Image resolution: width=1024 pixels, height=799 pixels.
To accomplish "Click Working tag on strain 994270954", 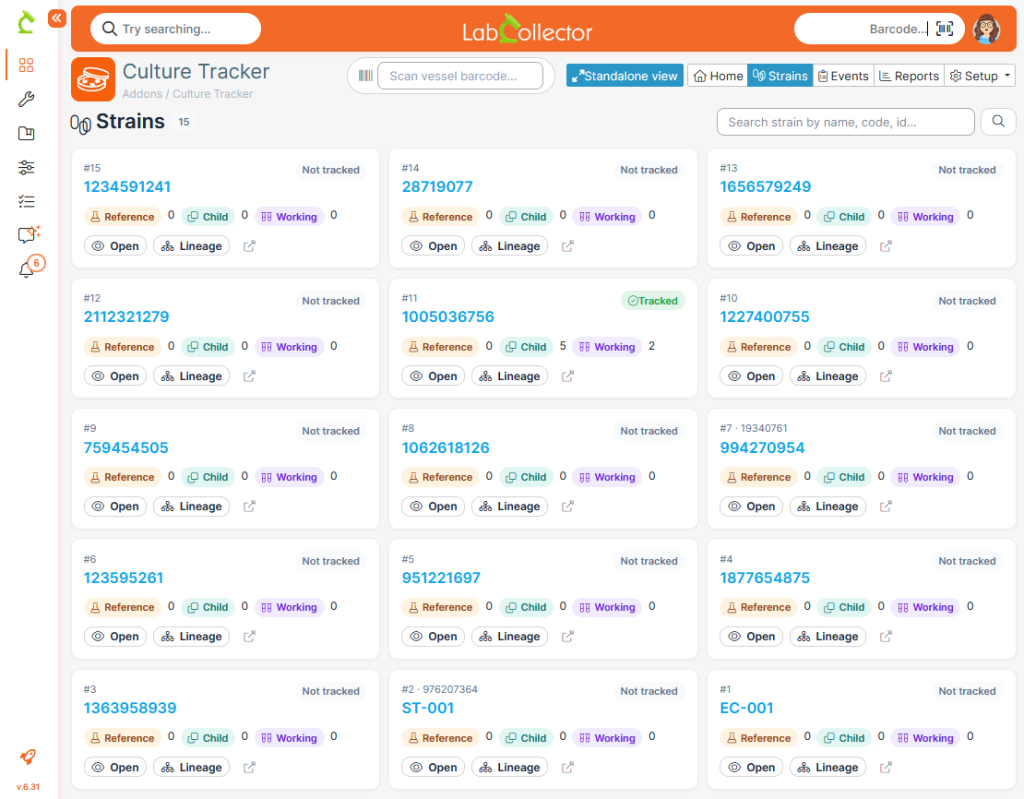I will pyautogui.click(x=925, y=477).
